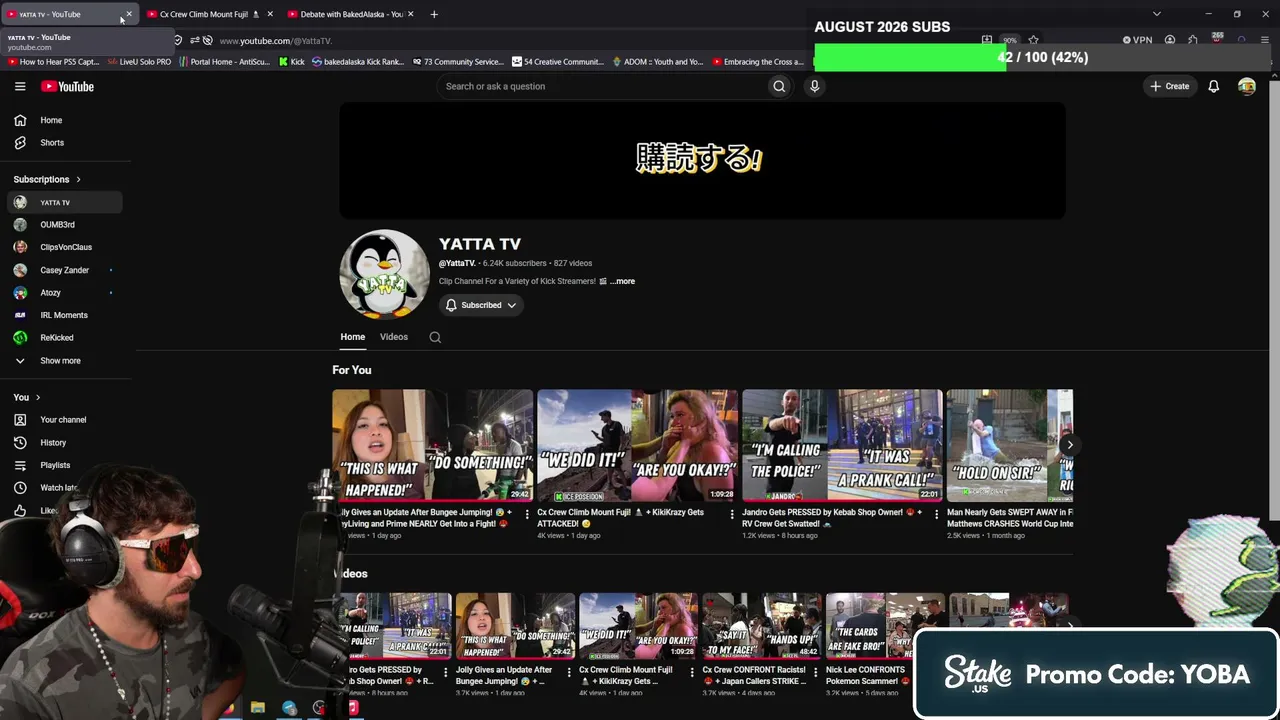Viewport: 1280px width, 720px height.
Task: Open the How to Hear PS5 Capt bookmark
Action: coord(53,62)
